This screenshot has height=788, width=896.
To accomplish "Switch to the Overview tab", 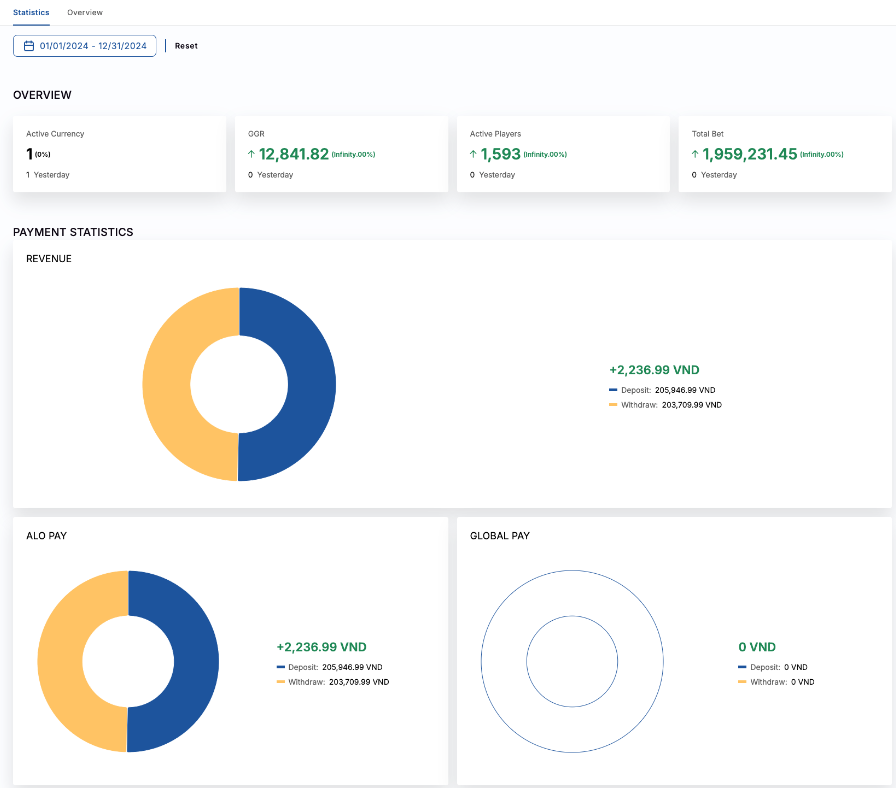I will click(x=85, y=12).
